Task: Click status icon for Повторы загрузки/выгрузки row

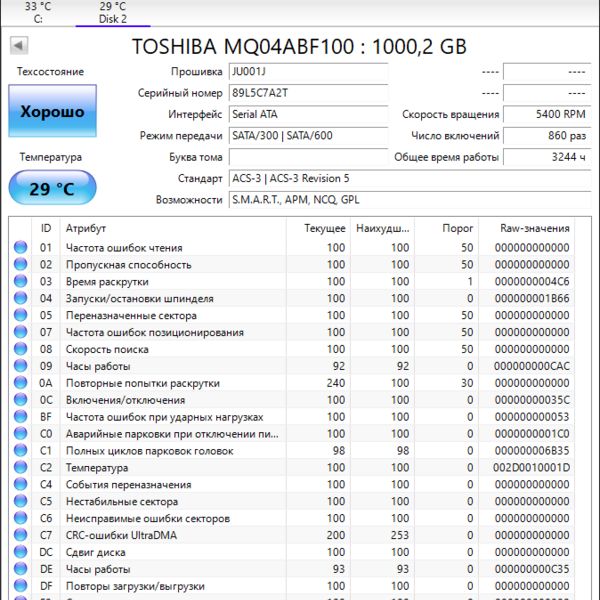Action: point(21,585)
